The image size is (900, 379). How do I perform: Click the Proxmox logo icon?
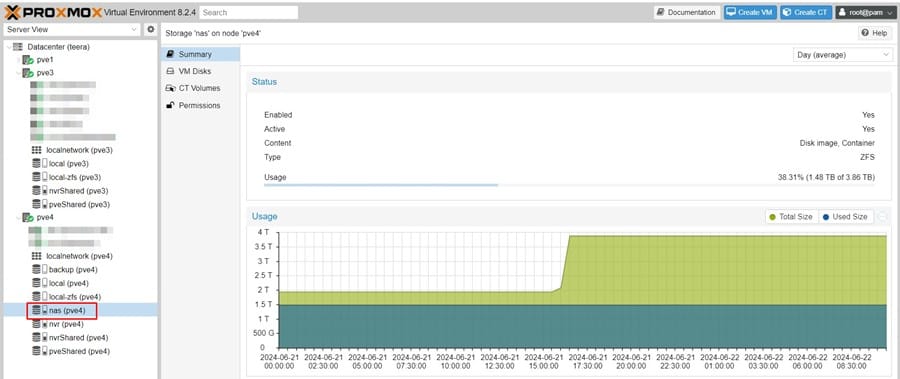pyautogui.click(x=13, y=12)
